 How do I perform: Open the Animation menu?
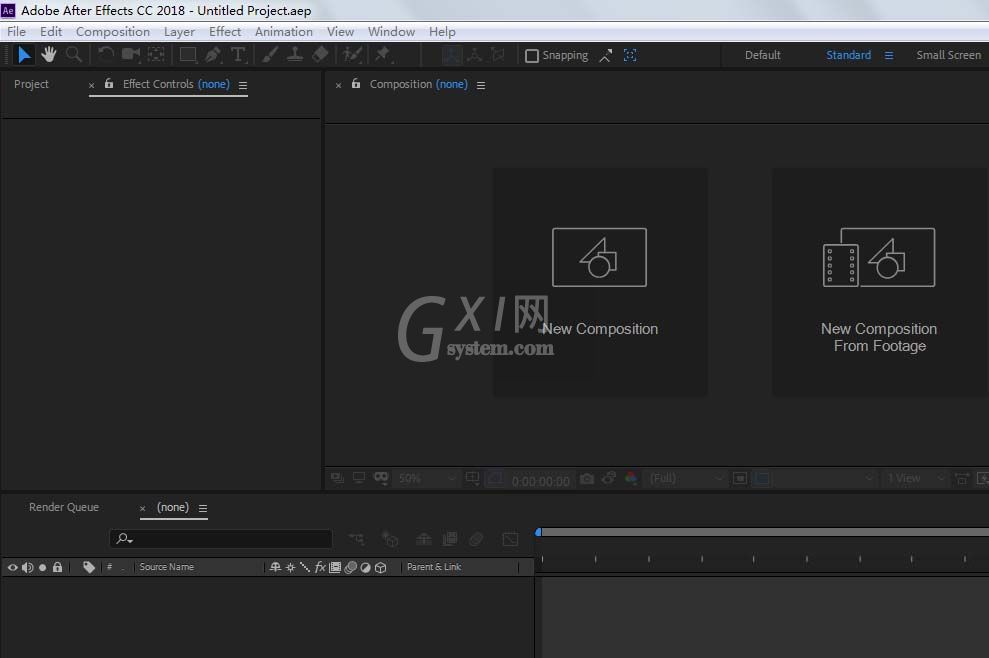(284, 32)
